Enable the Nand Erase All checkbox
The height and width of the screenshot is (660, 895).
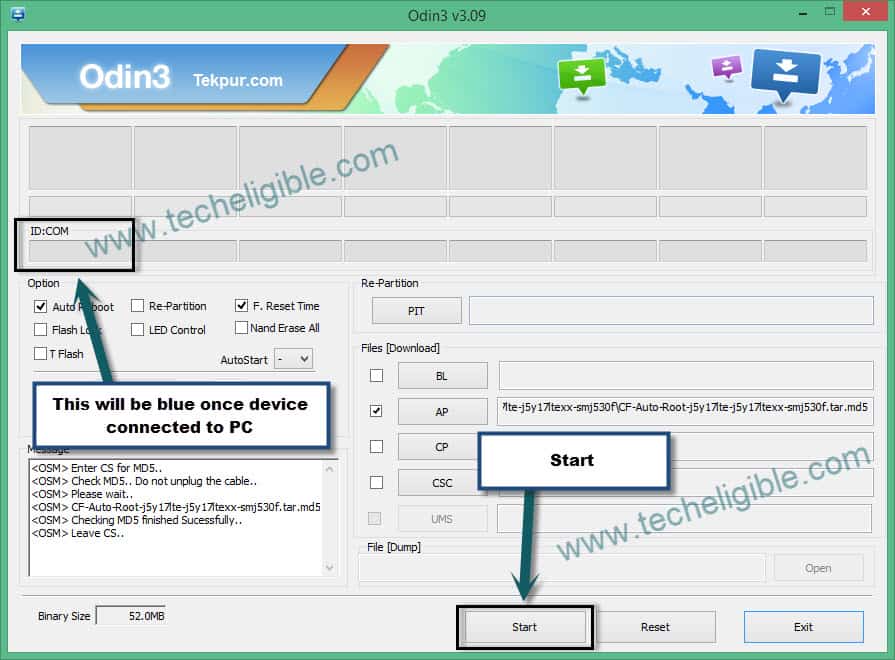241,328
